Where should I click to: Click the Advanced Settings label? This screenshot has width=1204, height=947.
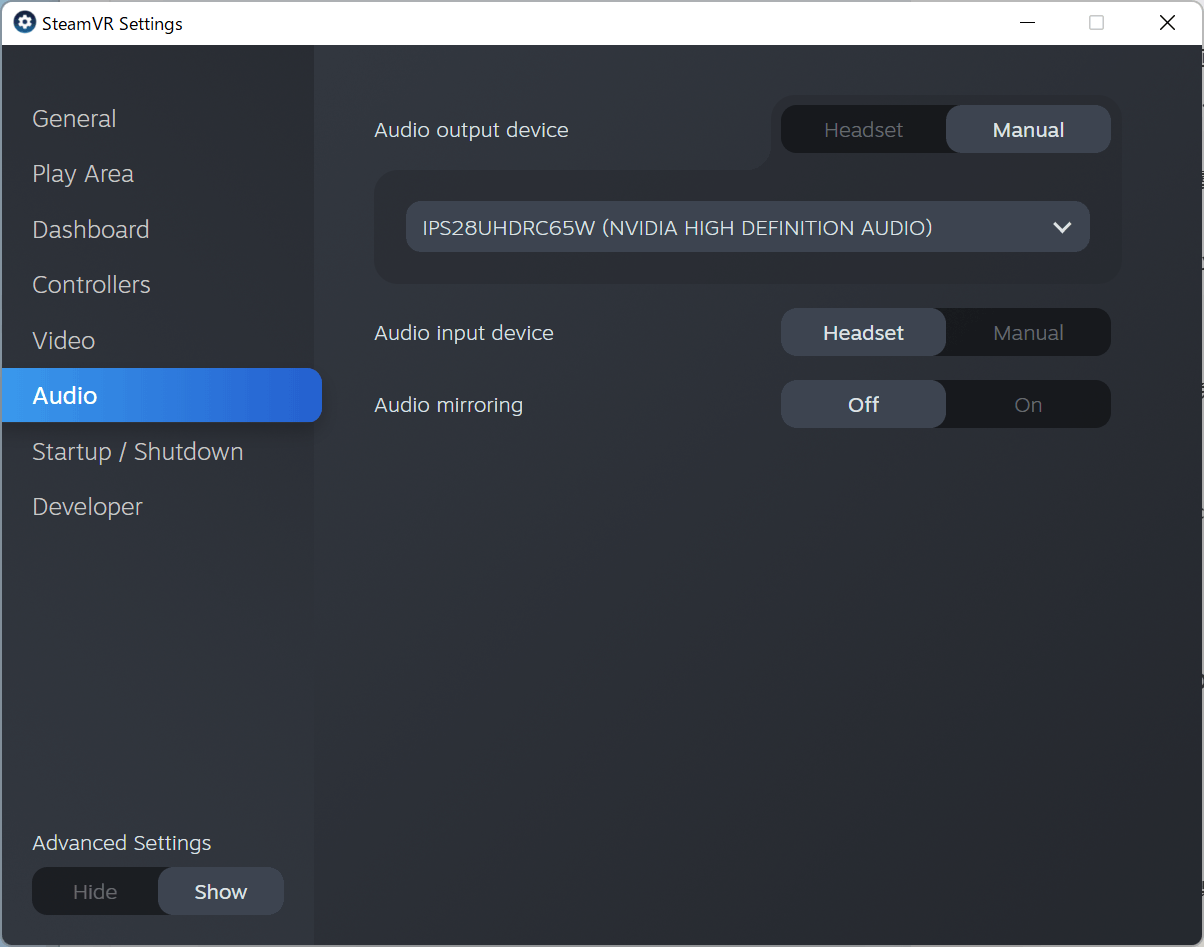coord(122,843)
